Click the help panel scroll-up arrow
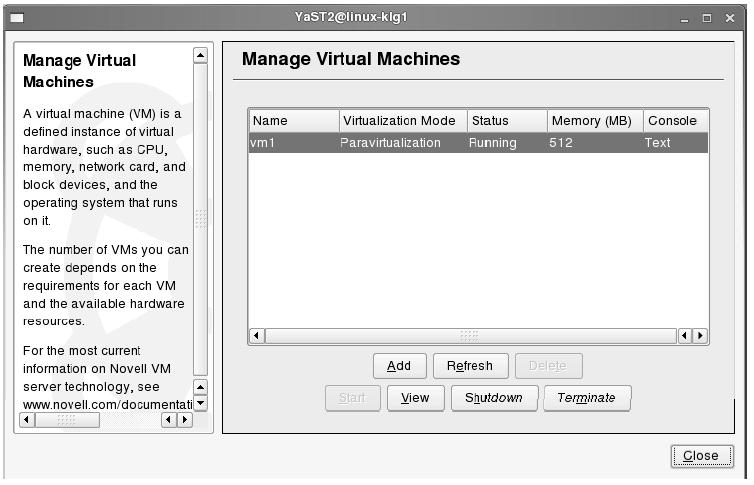The width and height of the screenshot is (754, 485). point(200,56)
